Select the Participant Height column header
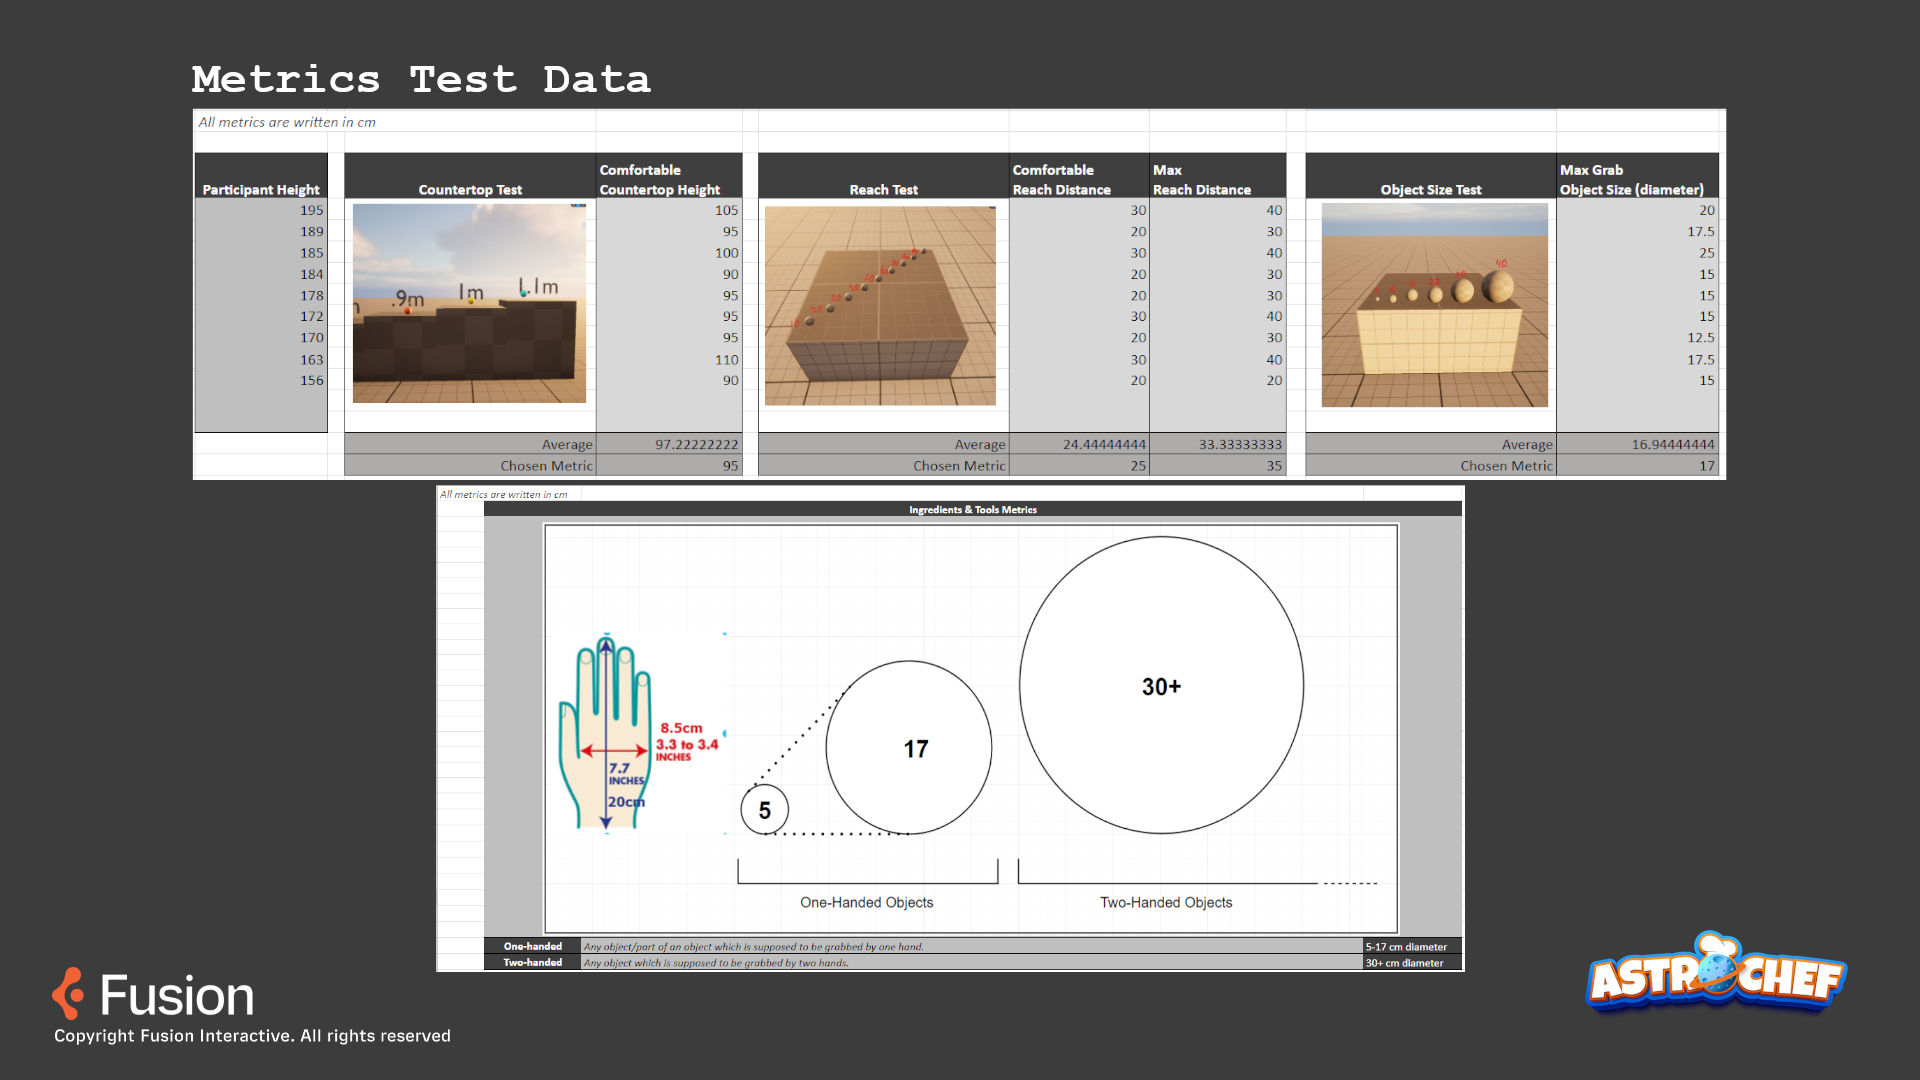The height and width of the screenshot is (1080, 1920). (x=261, y=189)
